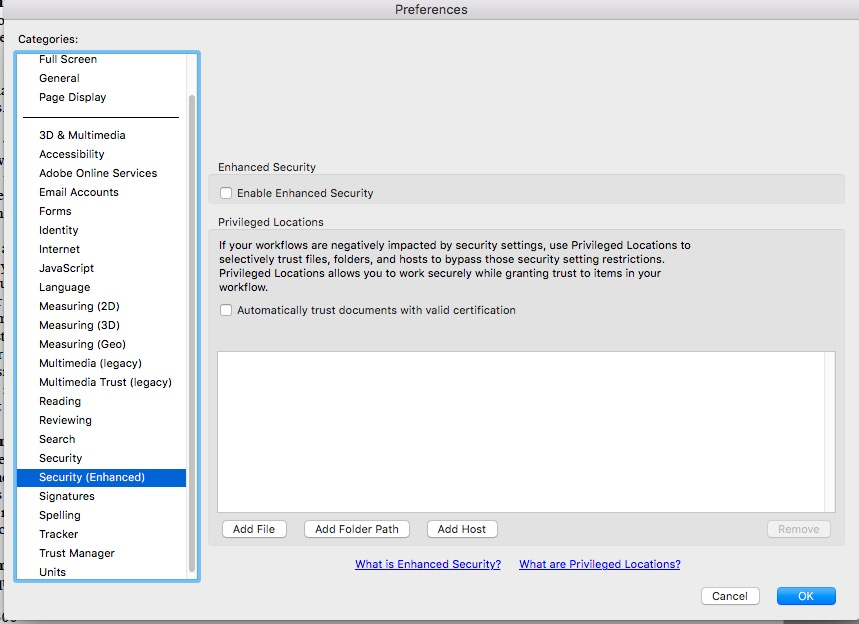The width and height of the screenshot is (859, 624).
Task: Click the Add File button
Action: pyautogui.click(x=254, y=529)
